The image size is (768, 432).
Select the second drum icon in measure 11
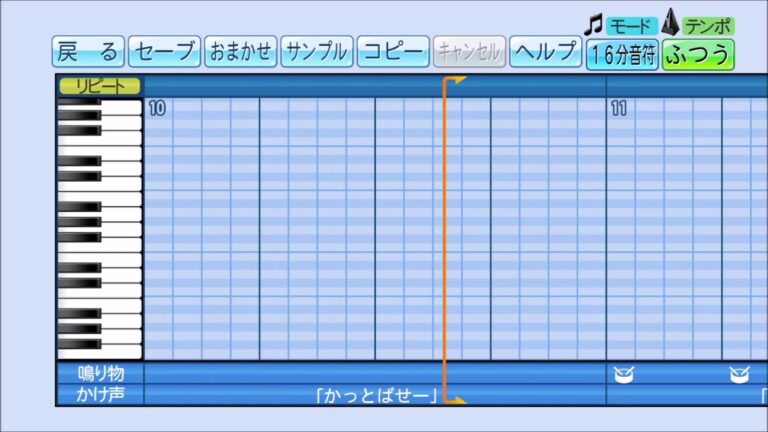pos(739,374)
